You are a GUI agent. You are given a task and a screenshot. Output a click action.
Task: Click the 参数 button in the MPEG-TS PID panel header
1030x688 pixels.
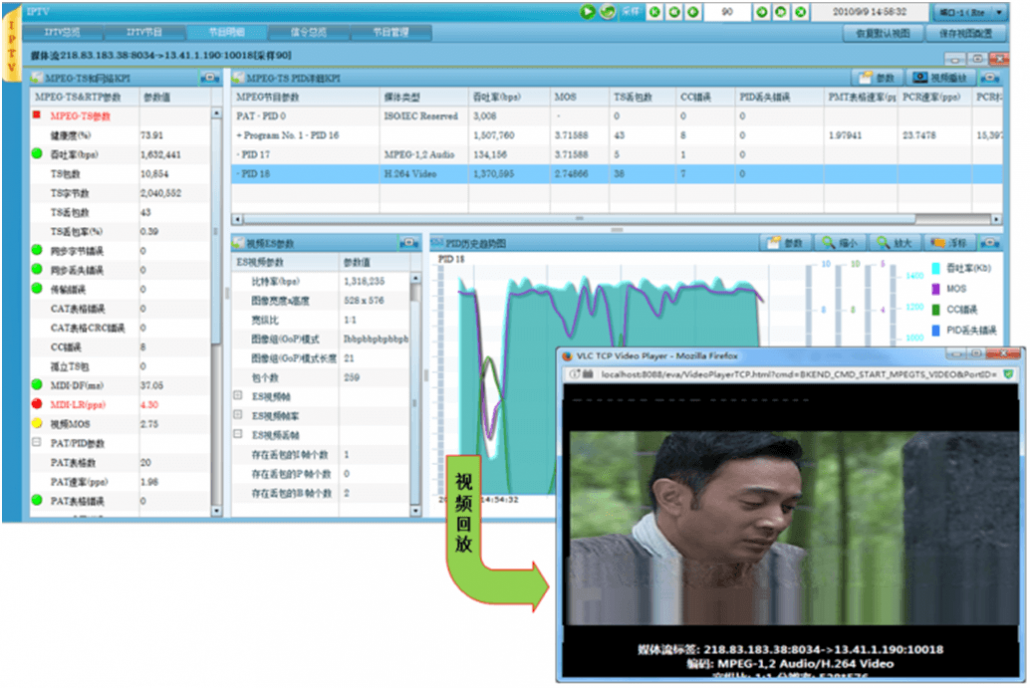click(x=876, y=78)
